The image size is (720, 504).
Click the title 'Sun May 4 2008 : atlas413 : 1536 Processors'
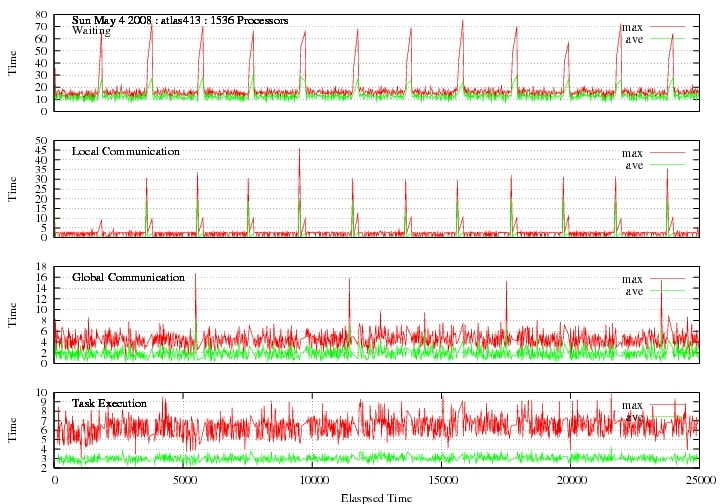(x=180, y=21)
